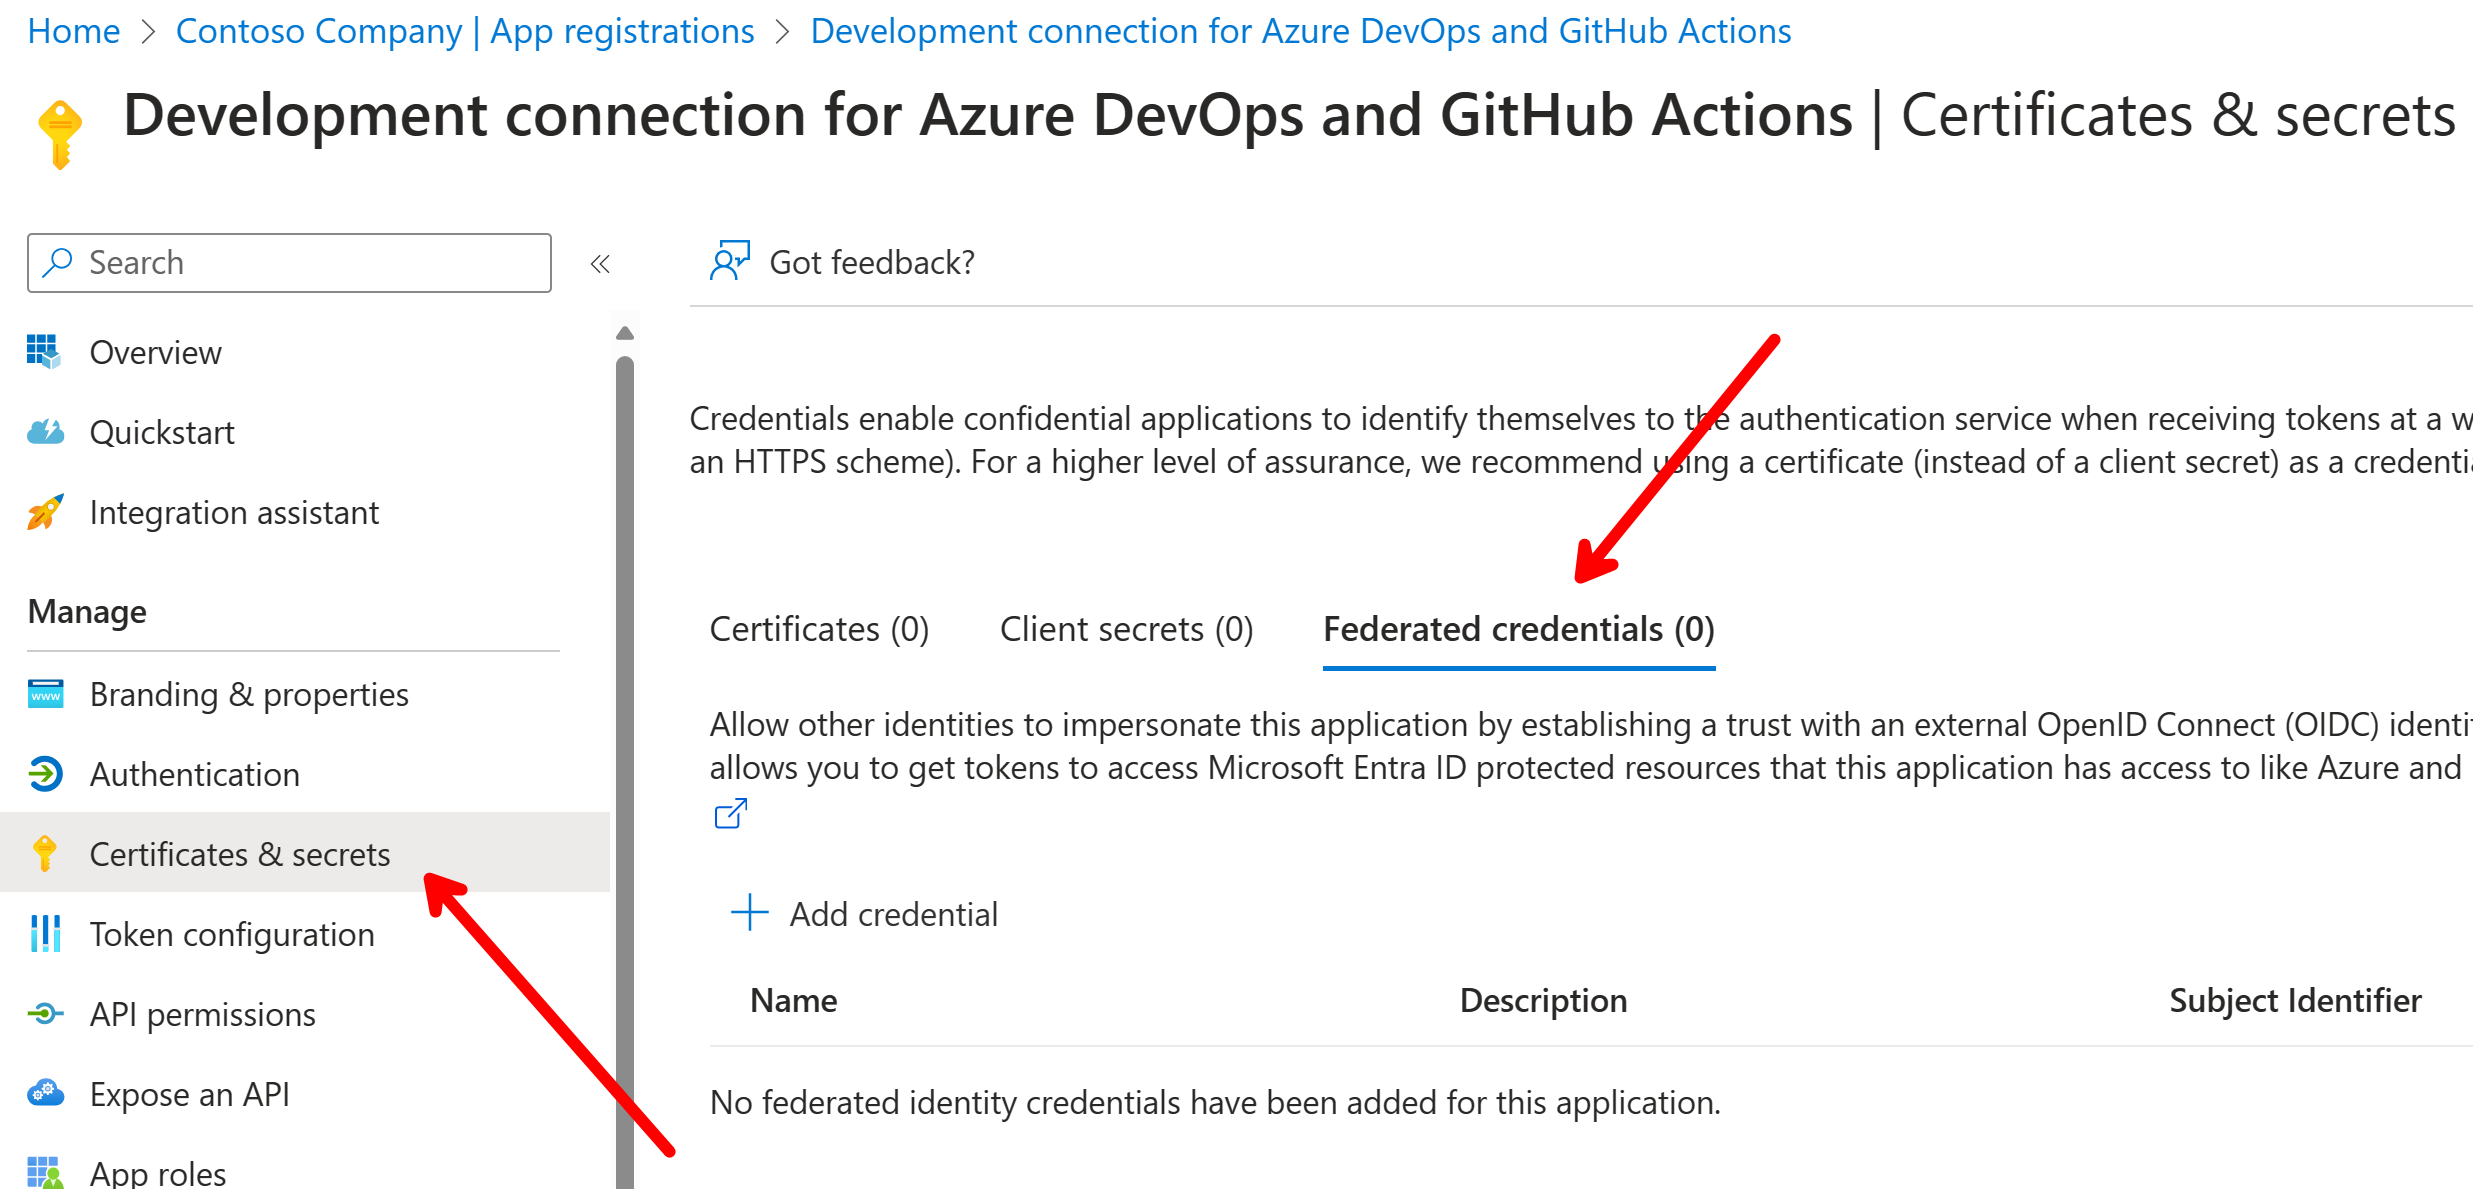The image size is (2473, 1189).
Task: Click 'No federated identity credentials' message
Action: pyautogui.click(x=1215, y=1102)
